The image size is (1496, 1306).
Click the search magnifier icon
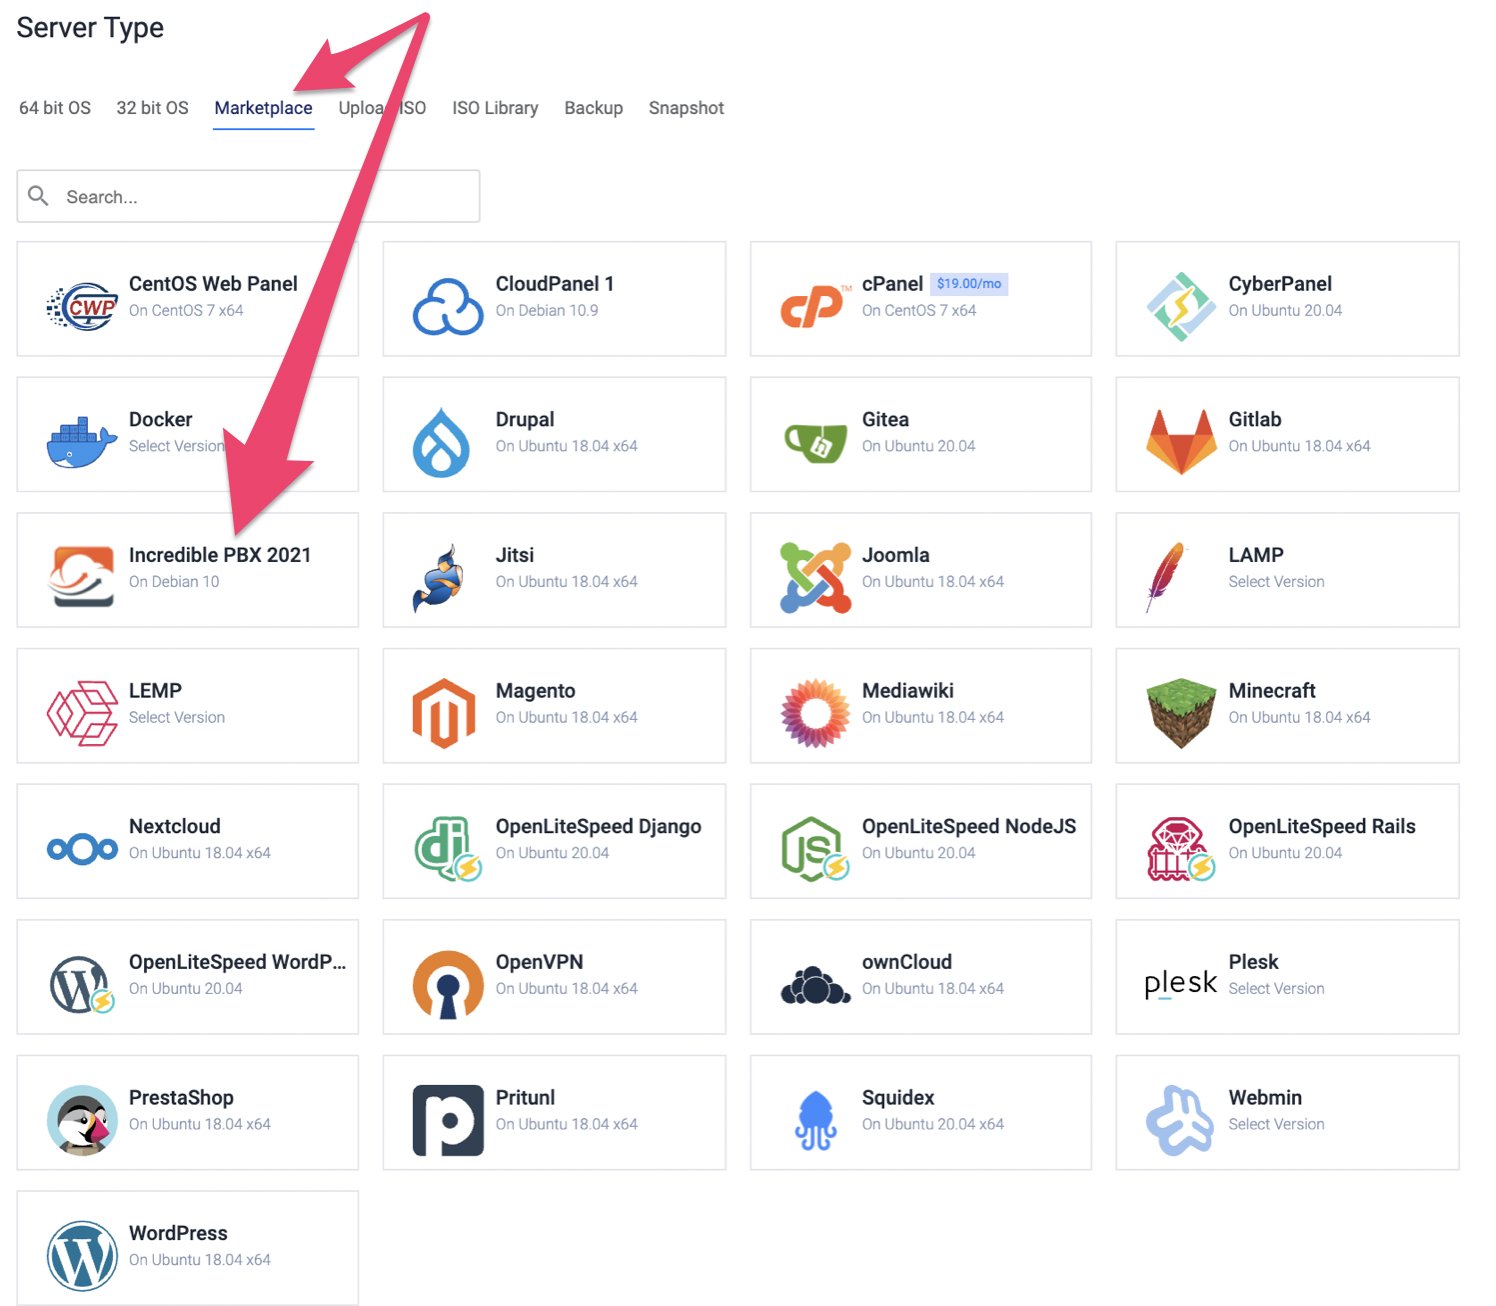pyautogui.click(x=38, y=196)
